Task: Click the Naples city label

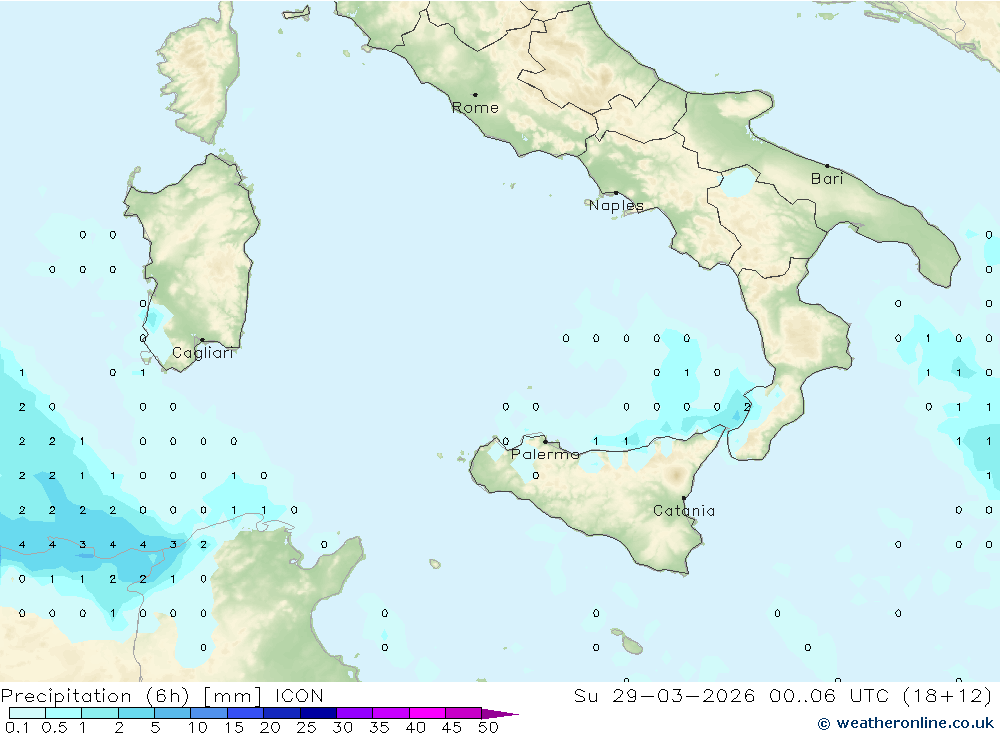Action: coord(616,205)
